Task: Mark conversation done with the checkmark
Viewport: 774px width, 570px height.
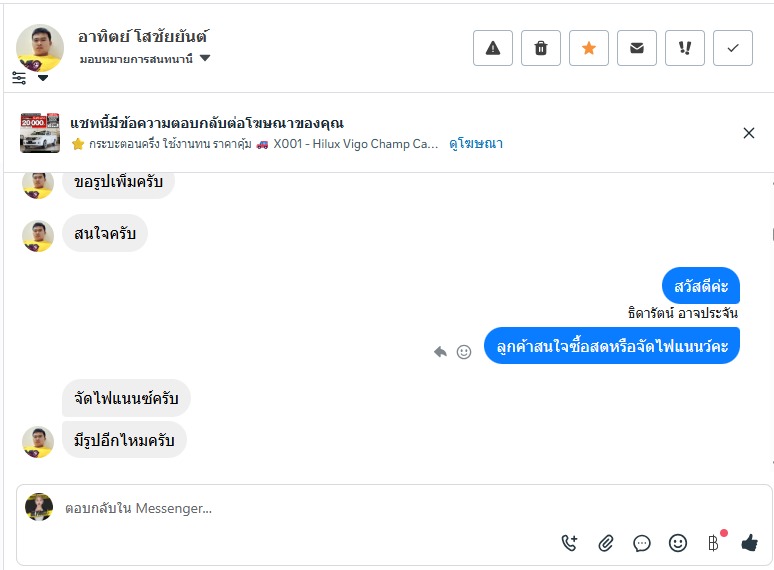Action: [x=733, y=48]
